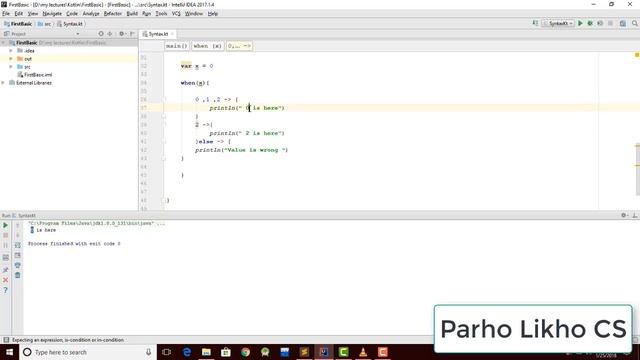The height and width of the screenshot is (360, 640).
Task: Pin the Run tab
Action: click(6, 270)
